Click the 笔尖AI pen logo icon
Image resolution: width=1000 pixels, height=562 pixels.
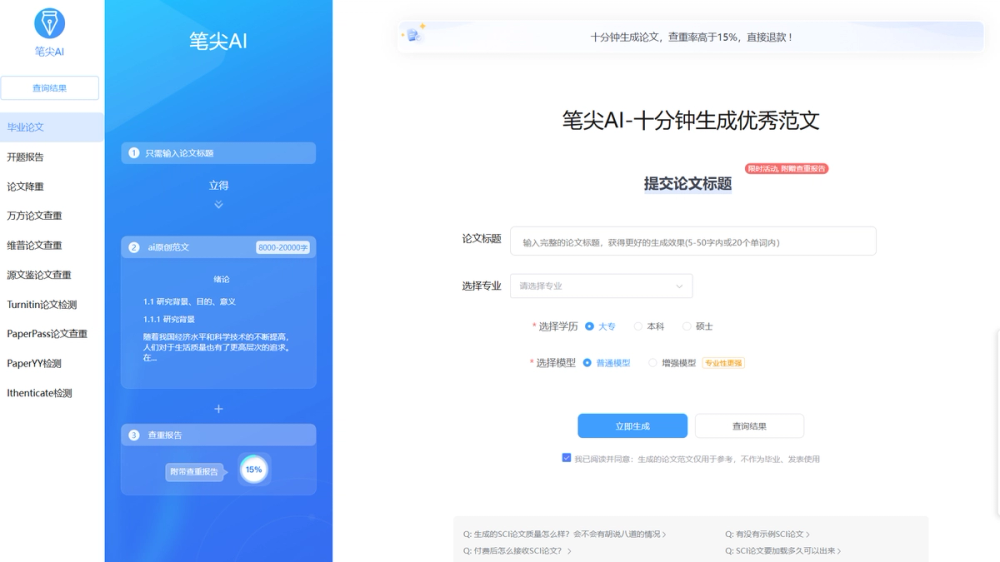point(49,24)
